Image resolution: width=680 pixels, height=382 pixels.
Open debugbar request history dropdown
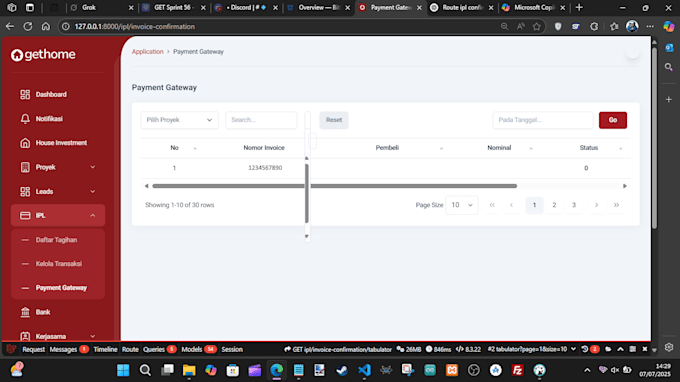532,349
